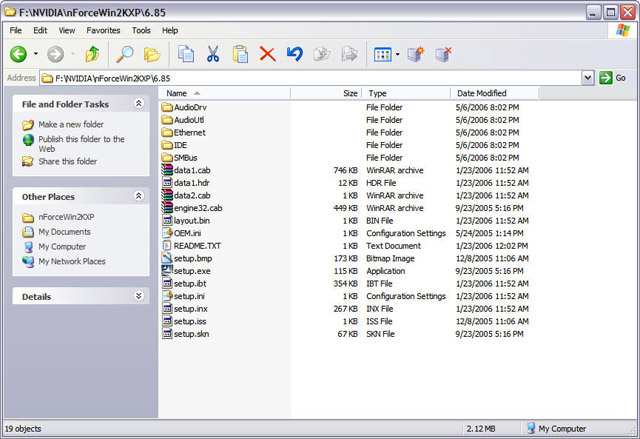This screenshot has width=640, height=439.
Task: Open the Search magnifier tool
Action: click(x=124, y=54)
